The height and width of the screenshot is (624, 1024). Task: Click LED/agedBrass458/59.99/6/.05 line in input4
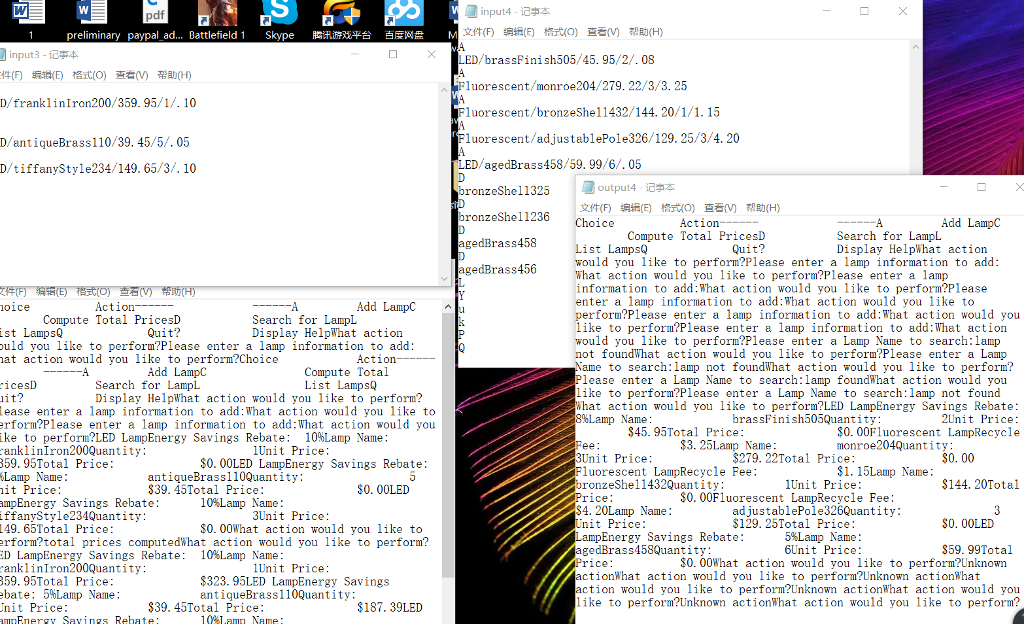(x=550, y=164)
